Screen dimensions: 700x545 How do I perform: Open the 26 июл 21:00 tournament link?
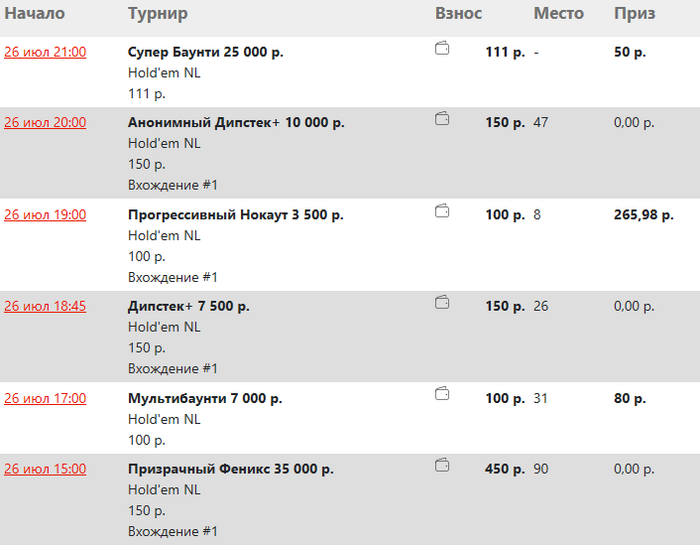tap(45, 52)
